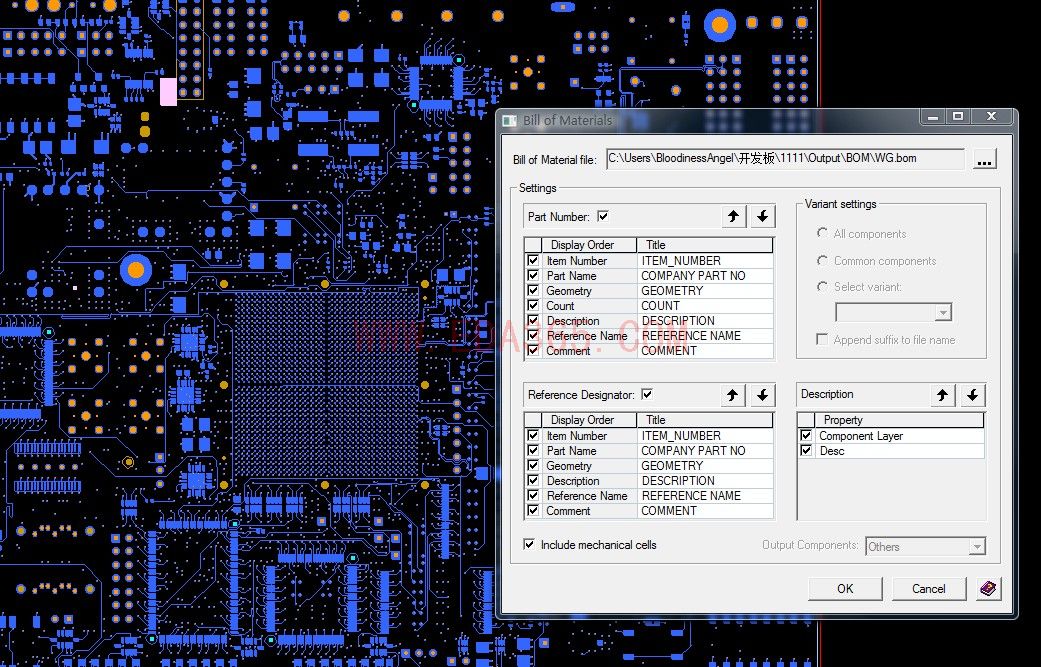Screen dimensions: 1041x667
Task: Toggle Append suffix to file name
Action: [x=822, y=340]
